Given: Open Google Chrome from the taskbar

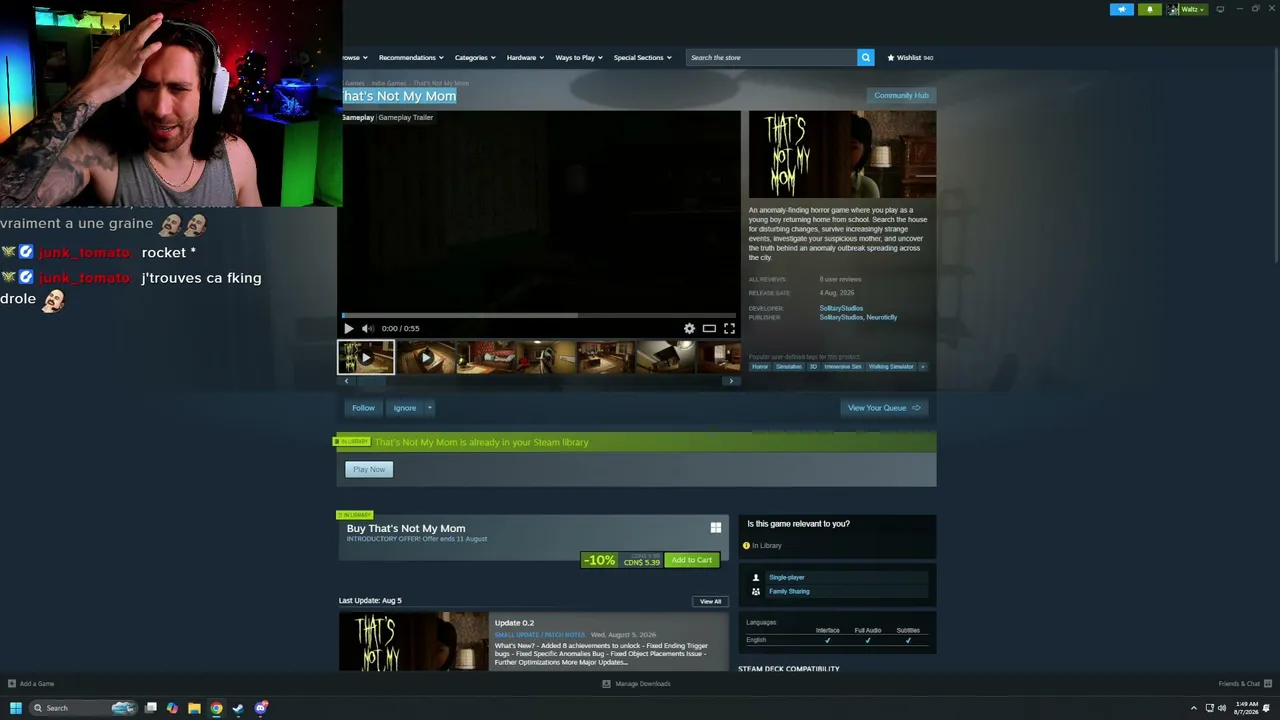Looking at the screenshot, I should point(216,708).
